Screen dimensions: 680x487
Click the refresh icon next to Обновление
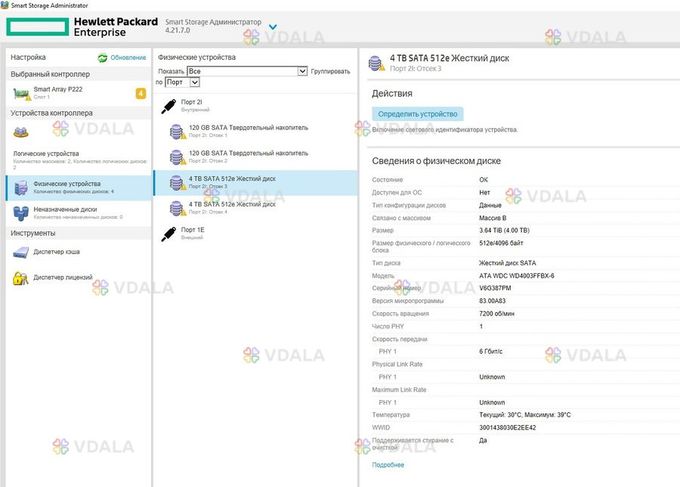tap(104, 58)
